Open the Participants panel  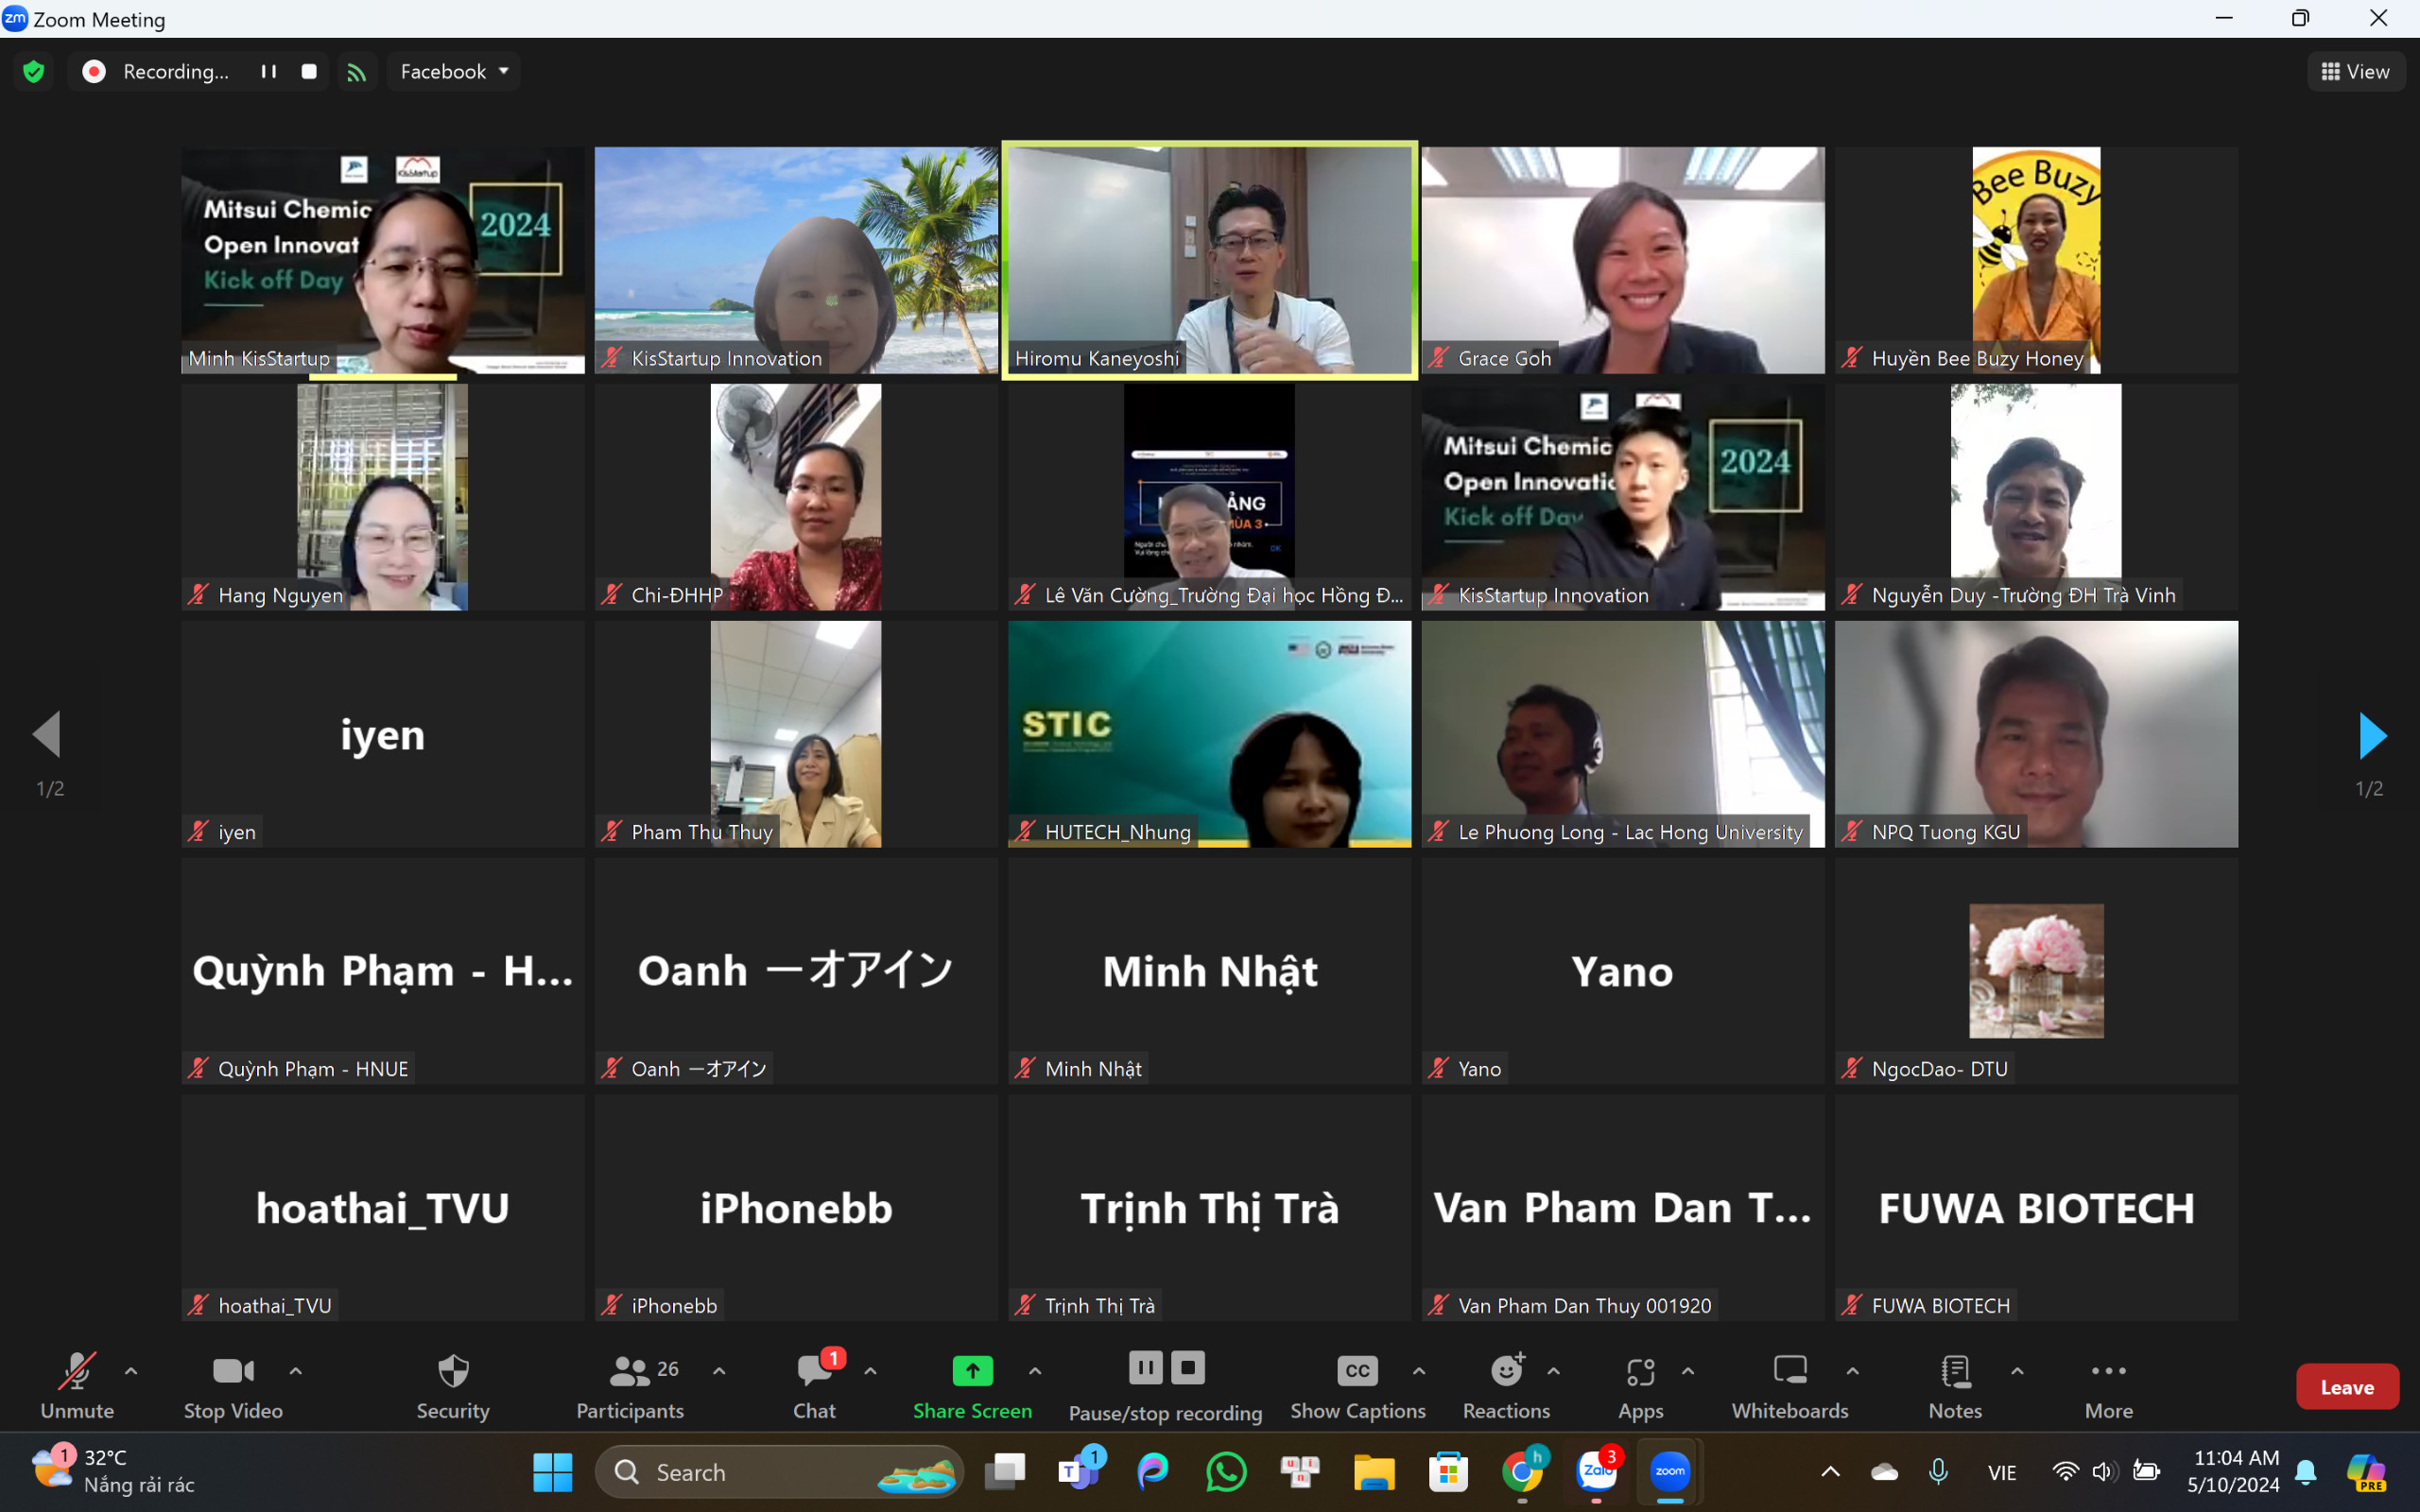click(x=630, y=1384)
